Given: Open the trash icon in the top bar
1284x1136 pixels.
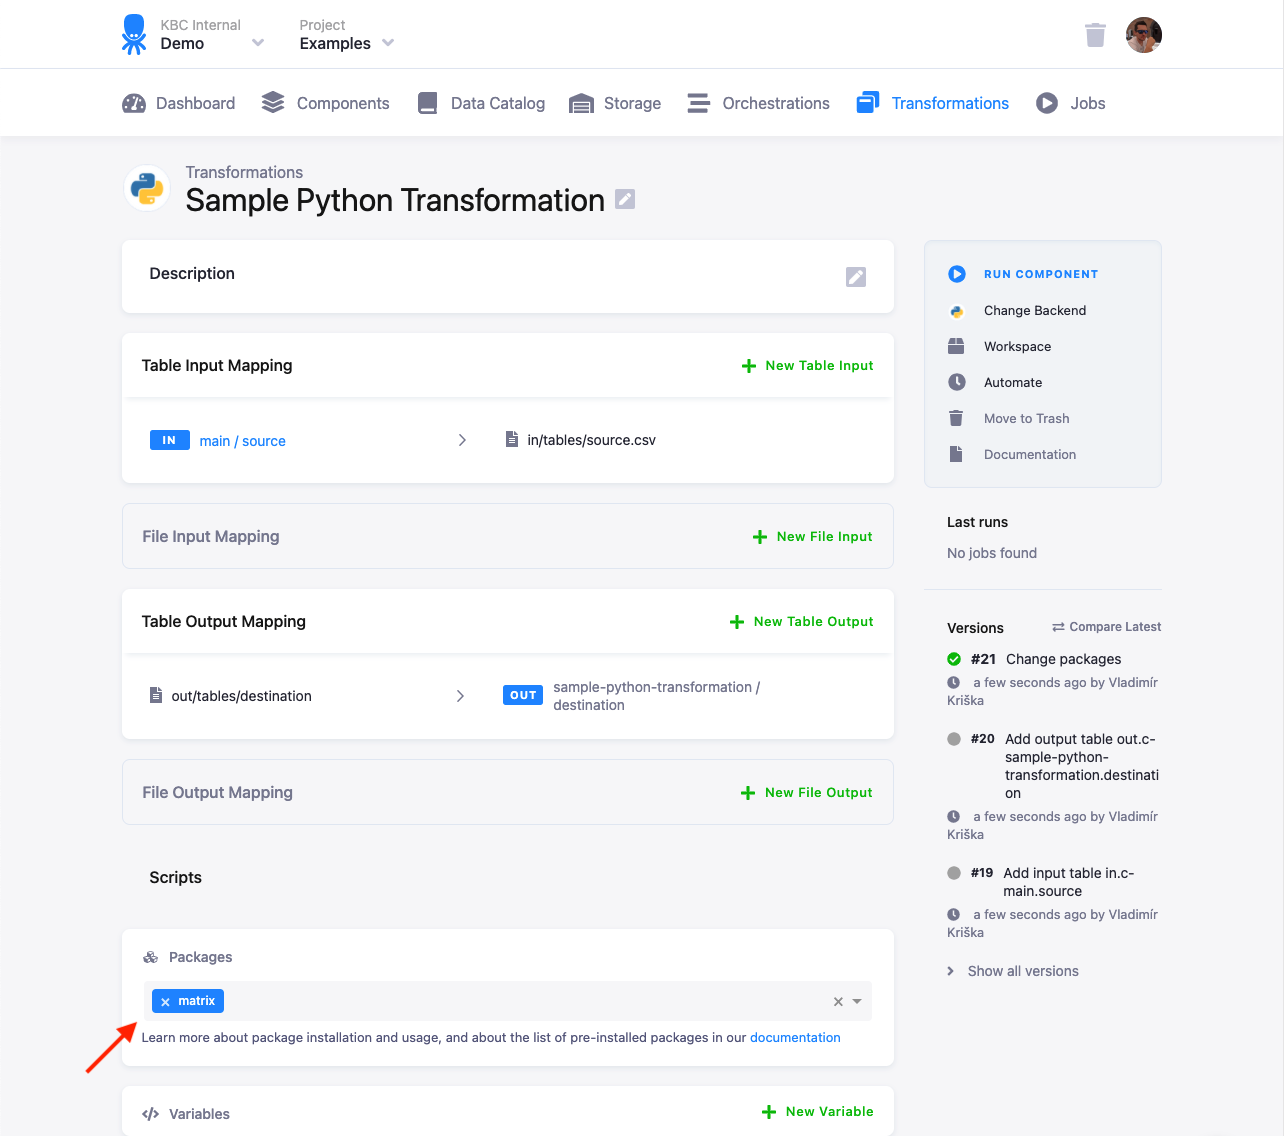Looking at the screenshot, I should 1095,34.
